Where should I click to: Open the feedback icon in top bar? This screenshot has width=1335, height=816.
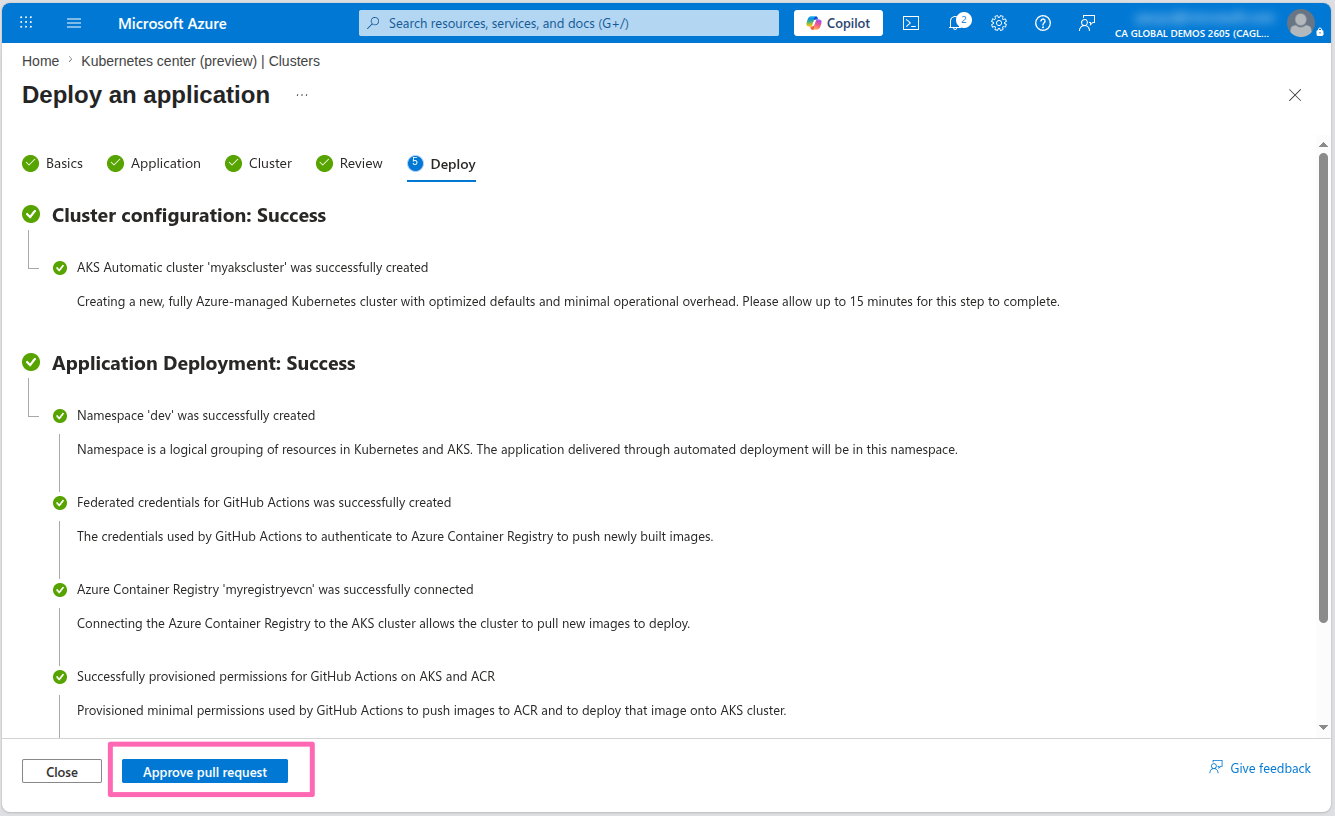1087,23
